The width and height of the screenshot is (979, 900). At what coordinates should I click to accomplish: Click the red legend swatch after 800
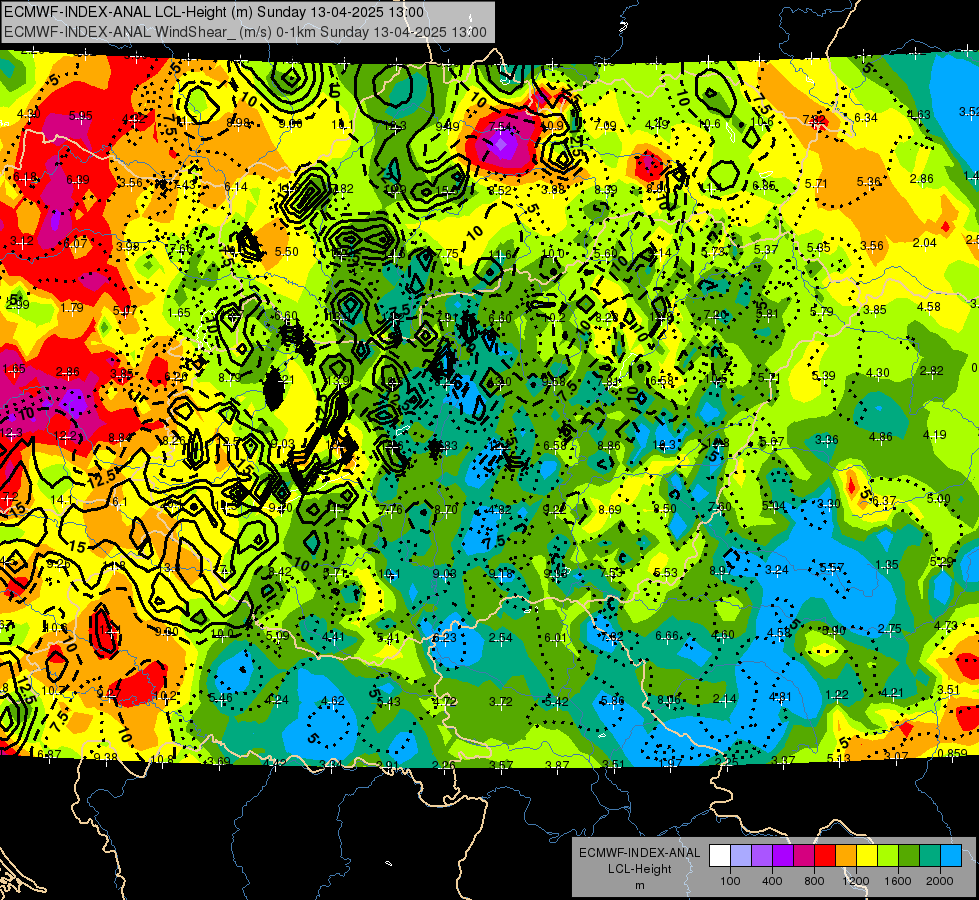825,855
